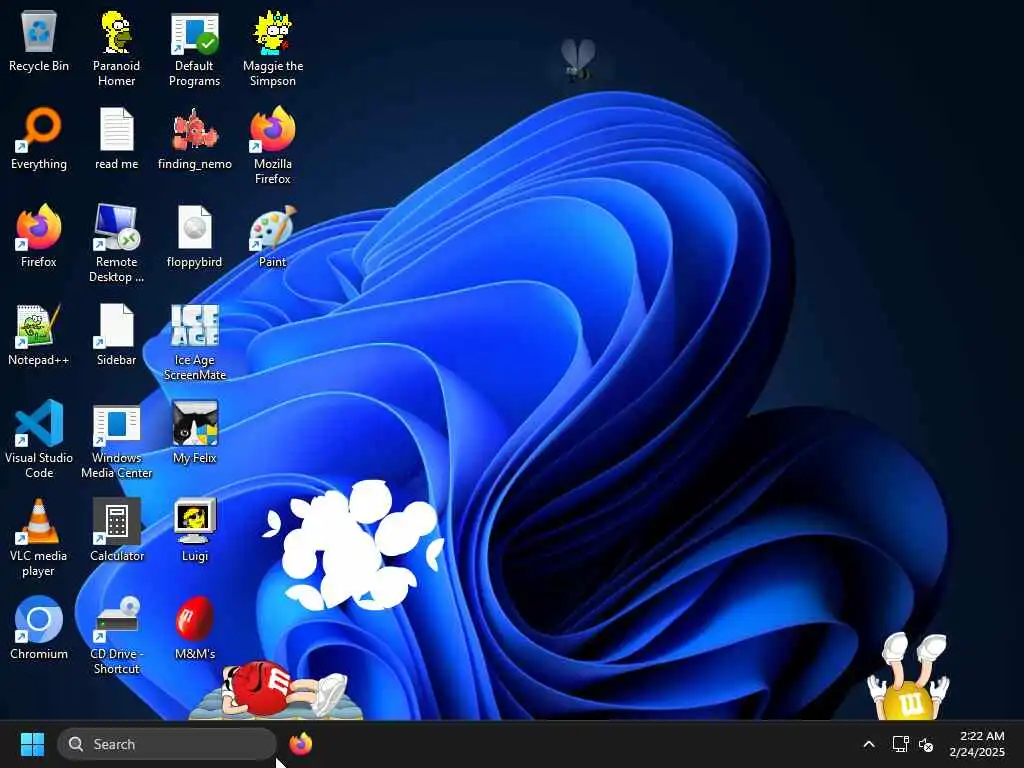Open the network status tray icon
Image resolution: width=1024 pixels, height=768 pixels.
click(901, 744)
